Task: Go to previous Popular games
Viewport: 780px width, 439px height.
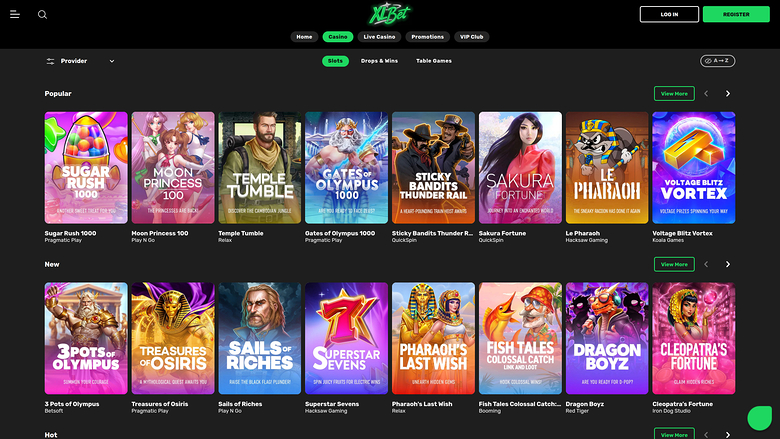Action: [706, 93]
